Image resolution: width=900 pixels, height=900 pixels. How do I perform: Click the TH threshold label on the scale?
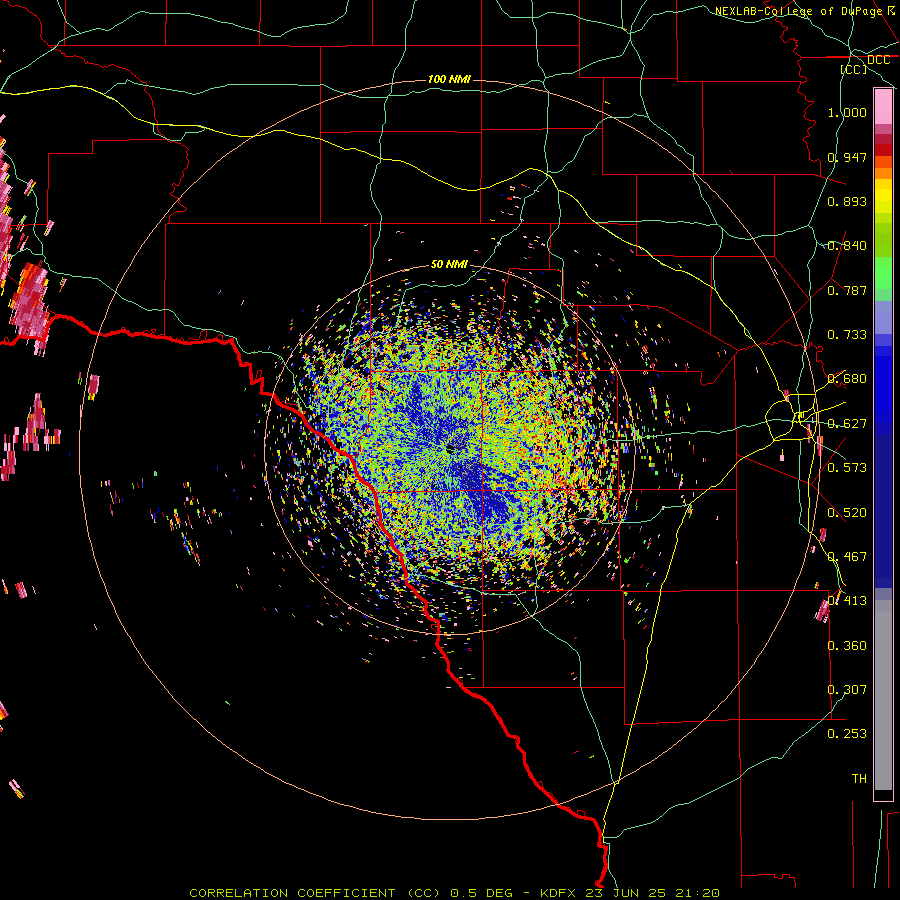click(x=859, y=779)
